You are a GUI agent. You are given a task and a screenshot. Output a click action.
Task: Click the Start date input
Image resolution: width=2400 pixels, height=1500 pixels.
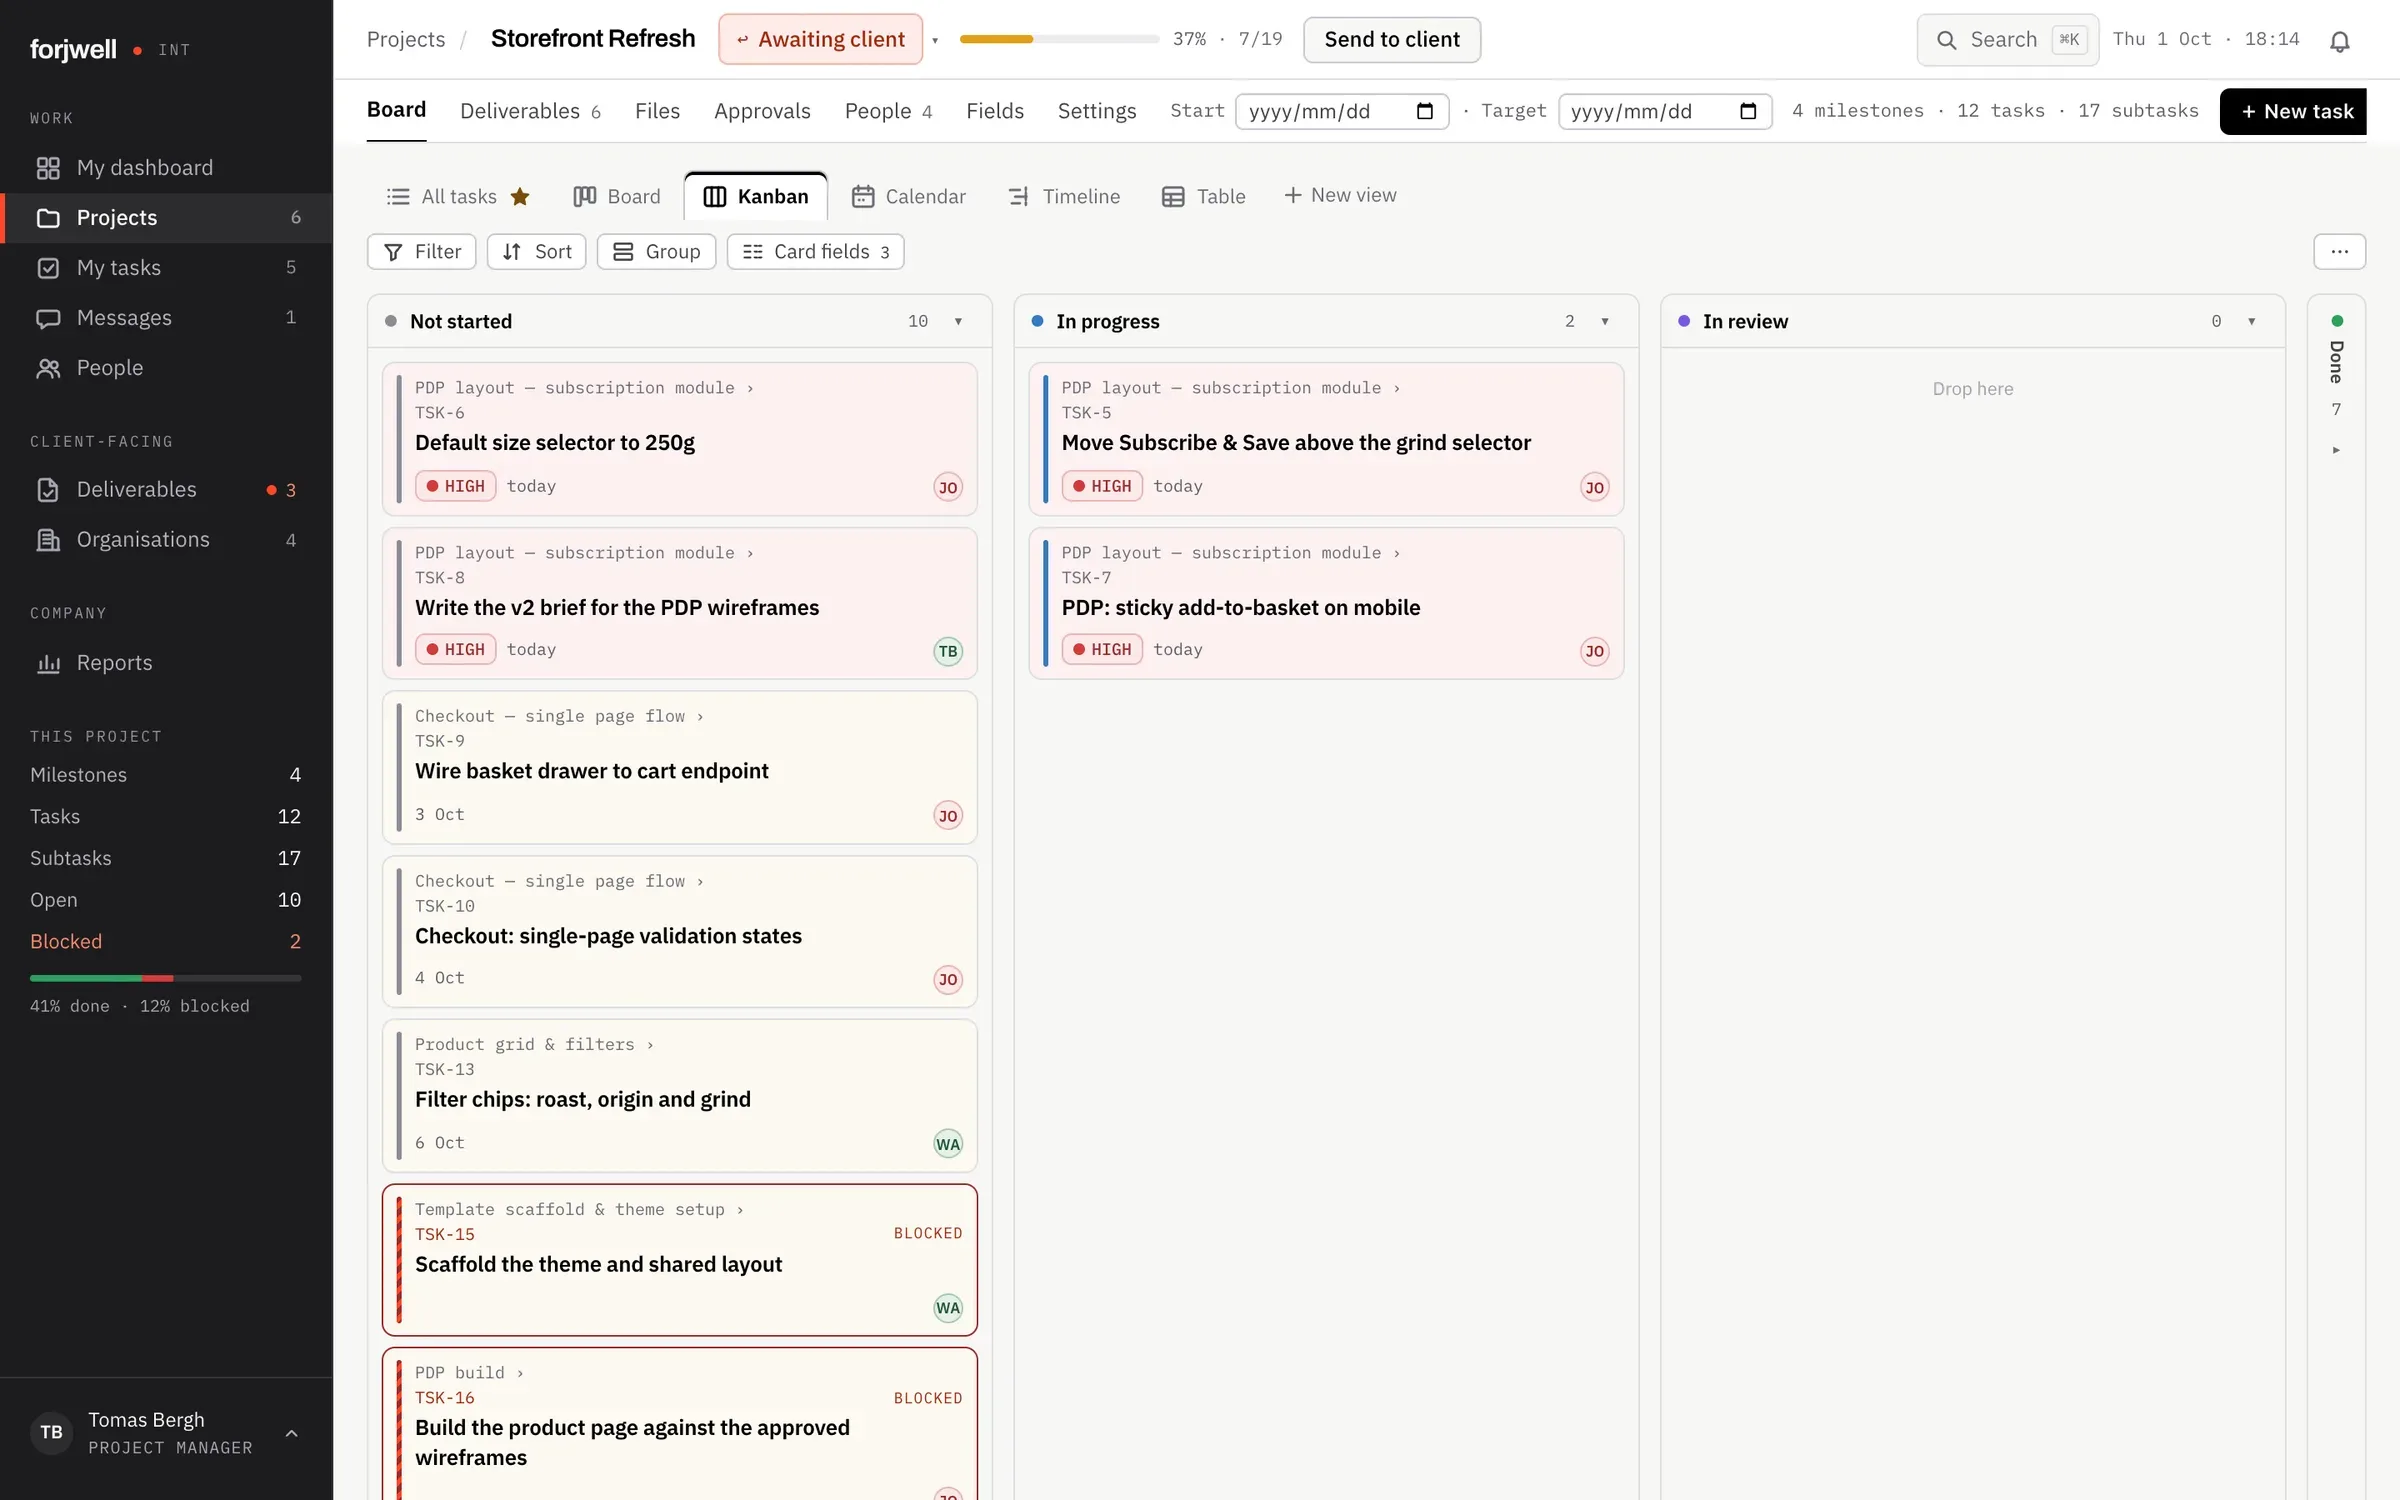(1342, 111)
